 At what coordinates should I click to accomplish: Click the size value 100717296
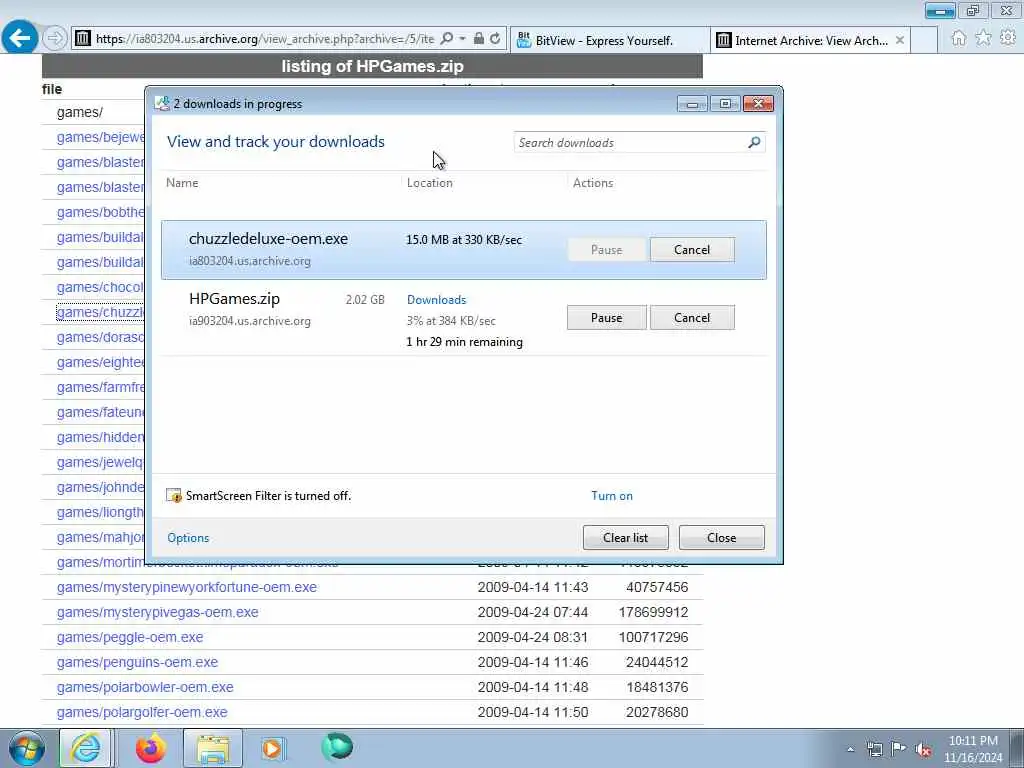pyautogui.click(x=653, y=637)
